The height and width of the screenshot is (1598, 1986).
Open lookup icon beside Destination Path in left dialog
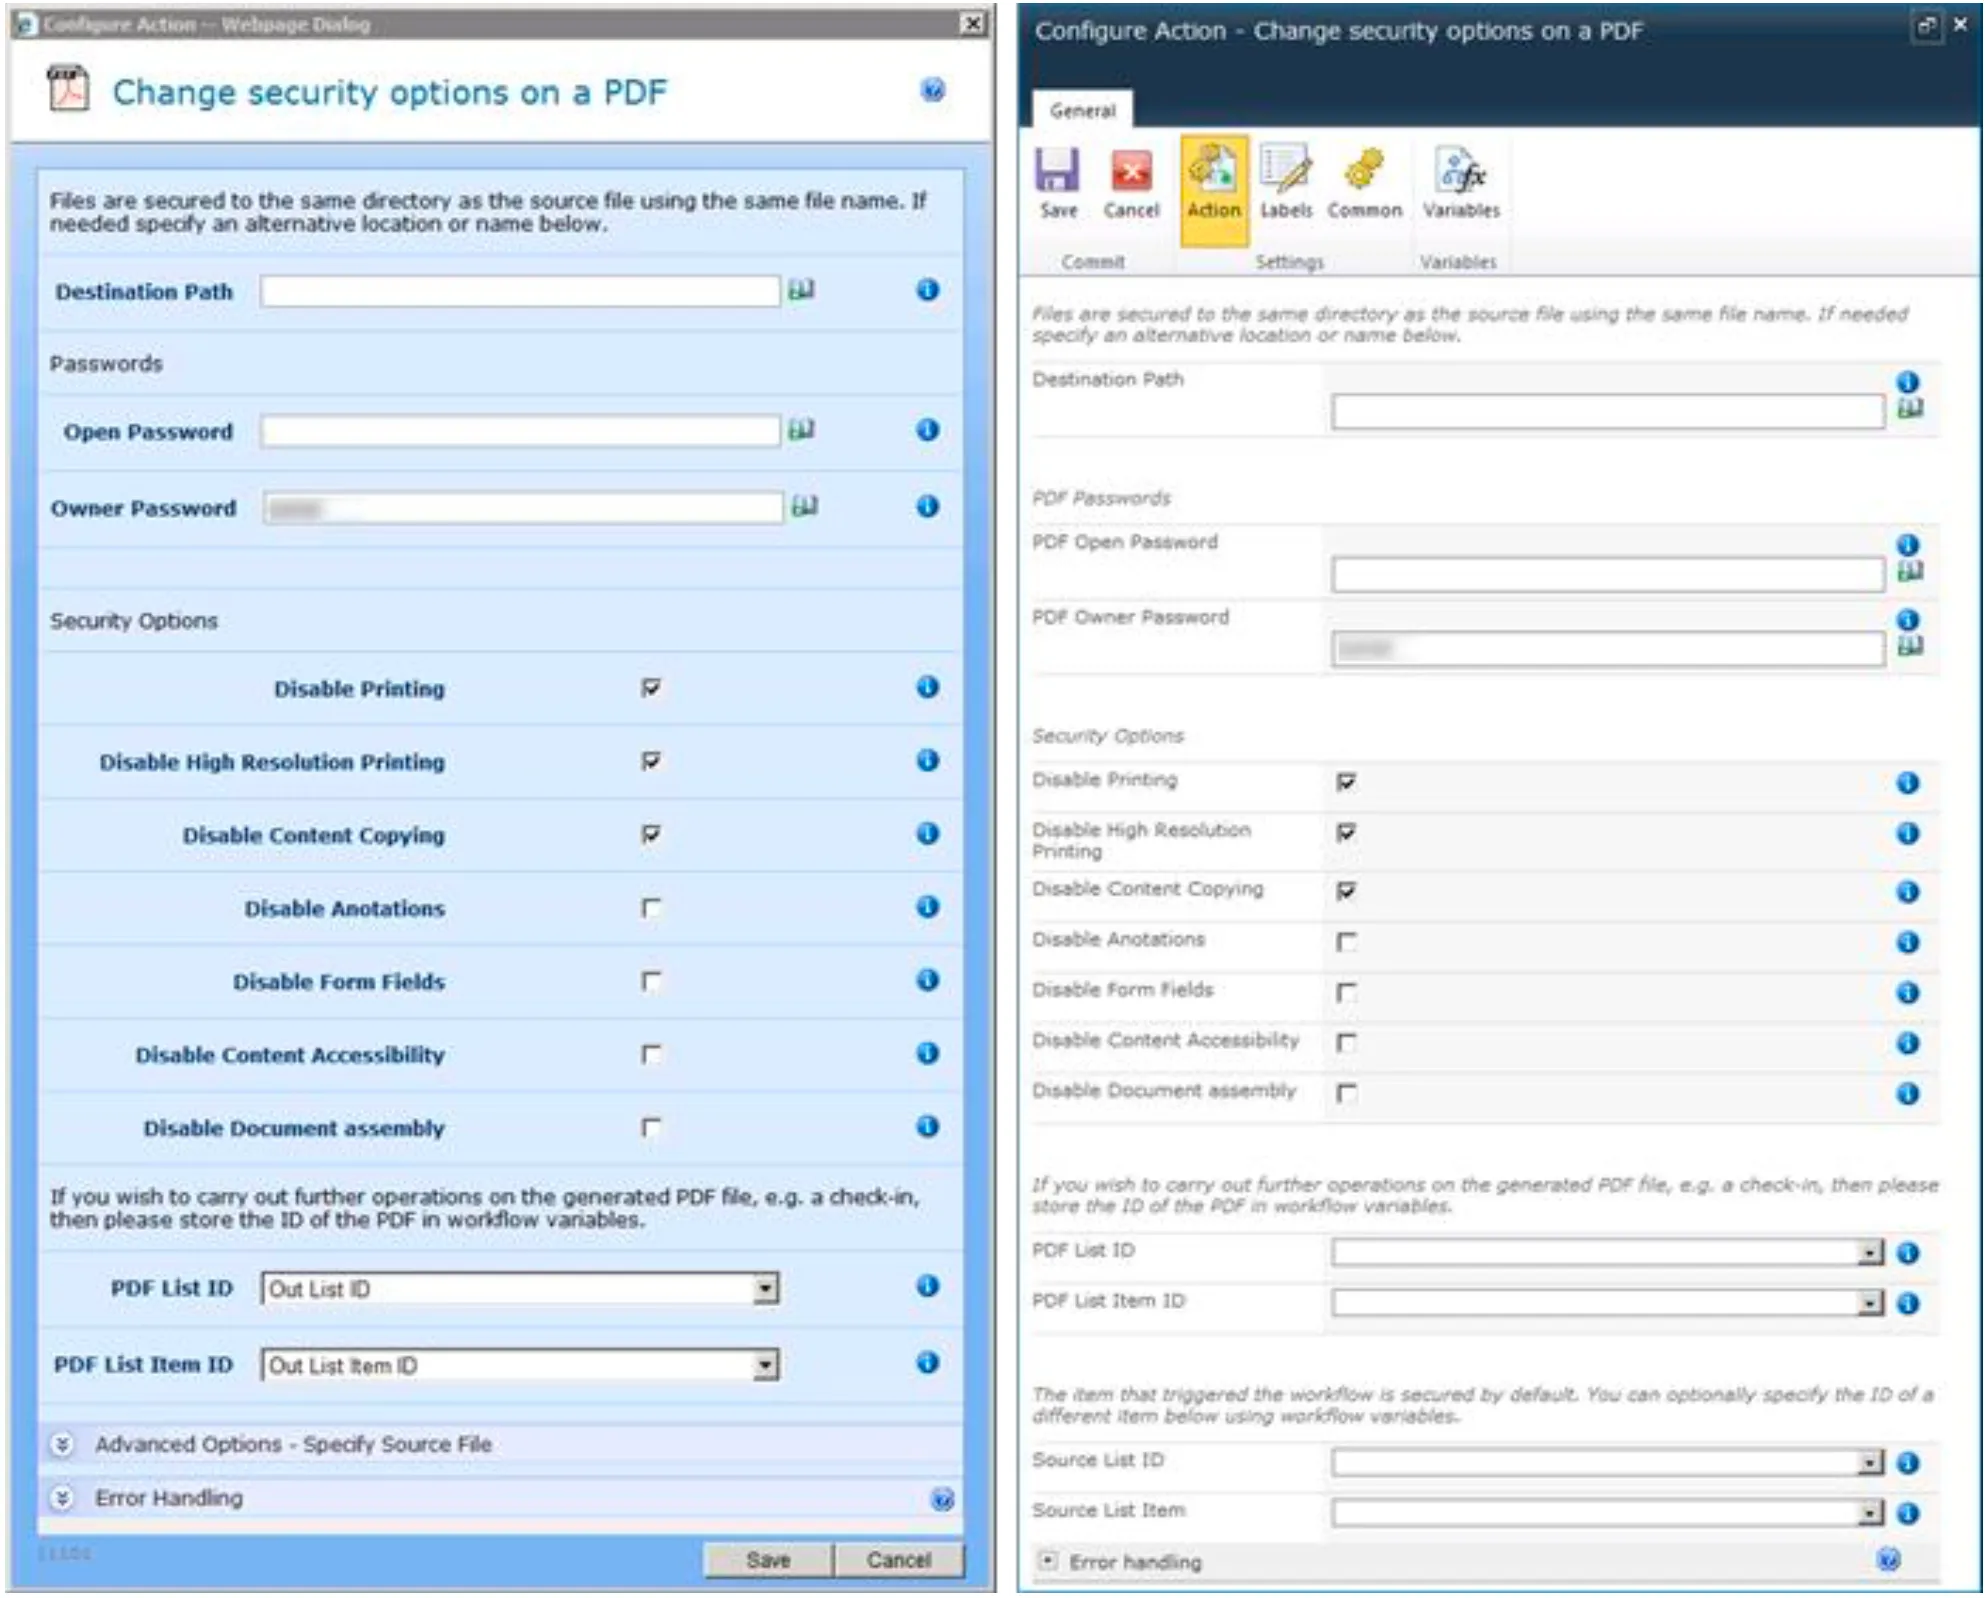[x=801, y=290]
